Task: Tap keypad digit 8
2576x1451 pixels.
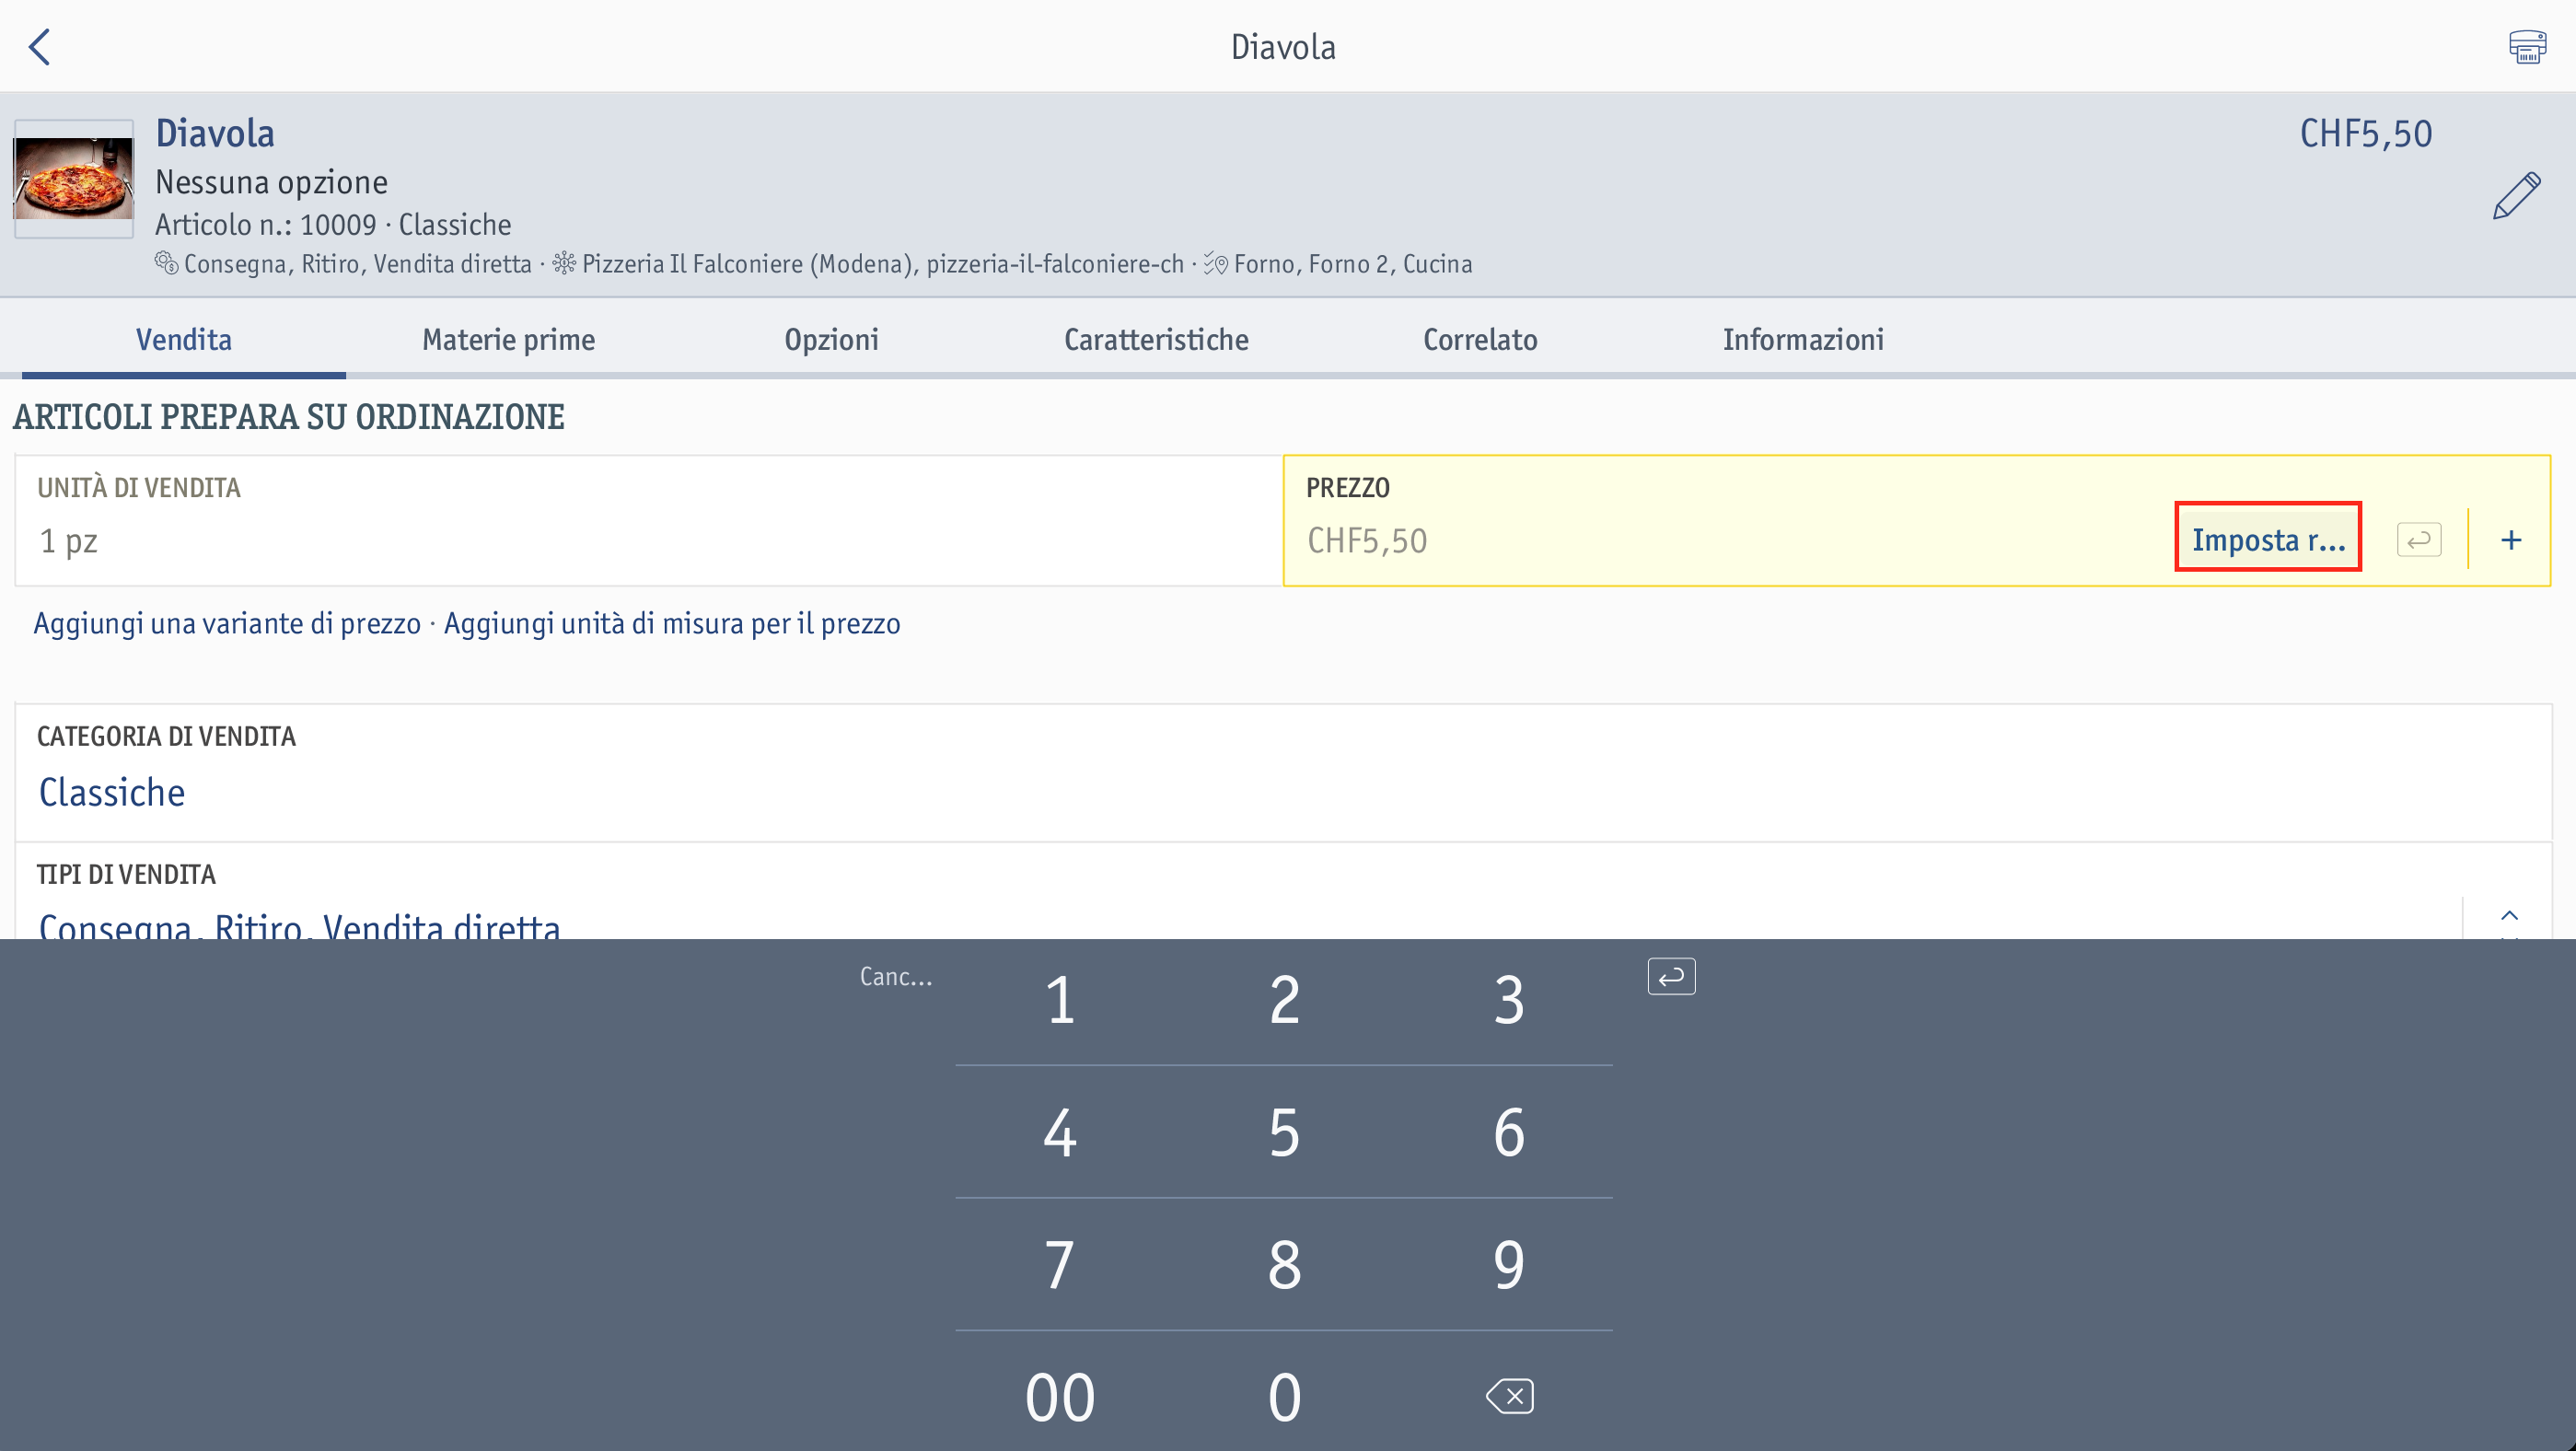Action: (x=1284, y=1264)
